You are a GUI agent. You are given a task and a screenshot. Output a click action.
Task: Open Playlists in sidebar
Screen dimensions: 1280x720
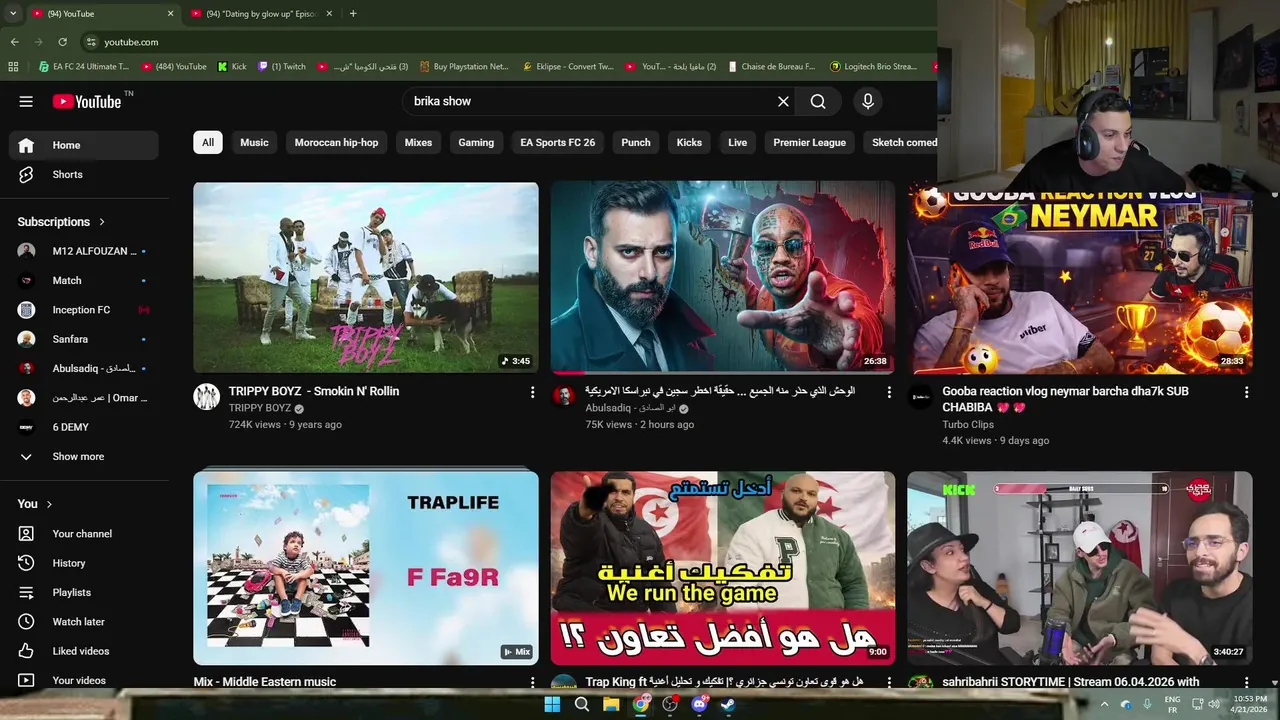click(x=83, y=592)
